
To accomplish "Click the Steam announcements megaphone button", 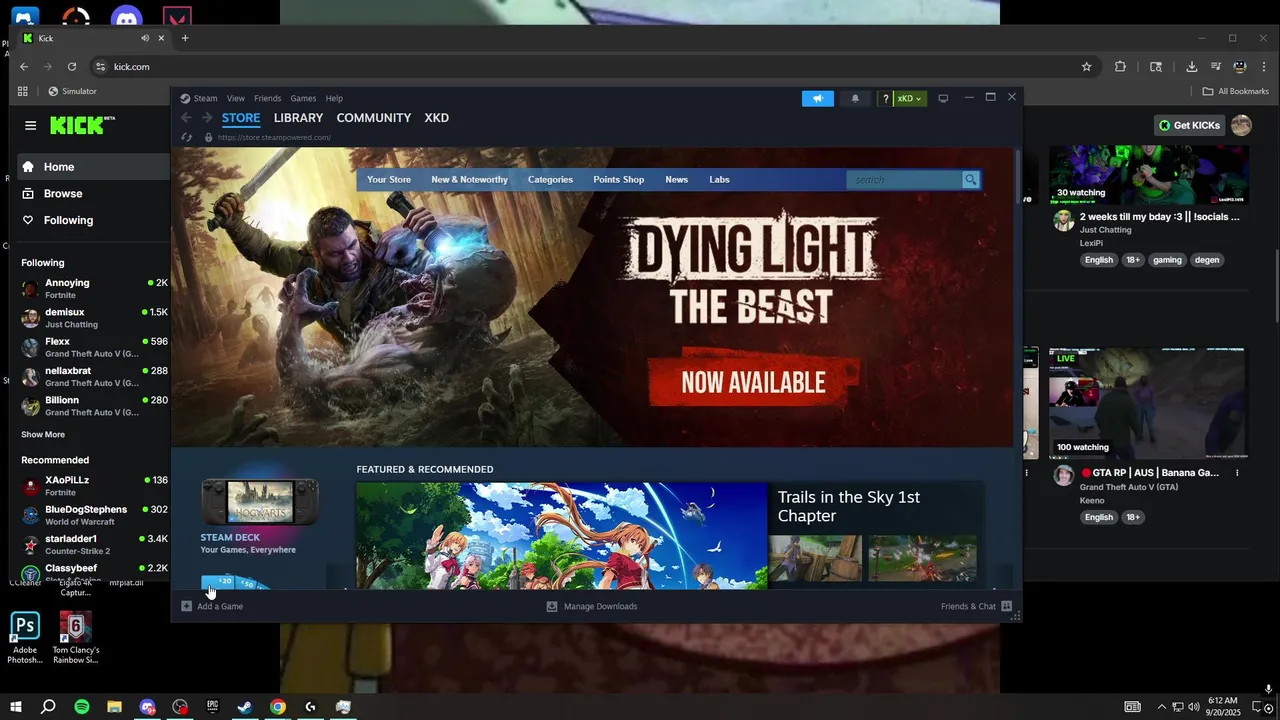I will tap(817, 98).
